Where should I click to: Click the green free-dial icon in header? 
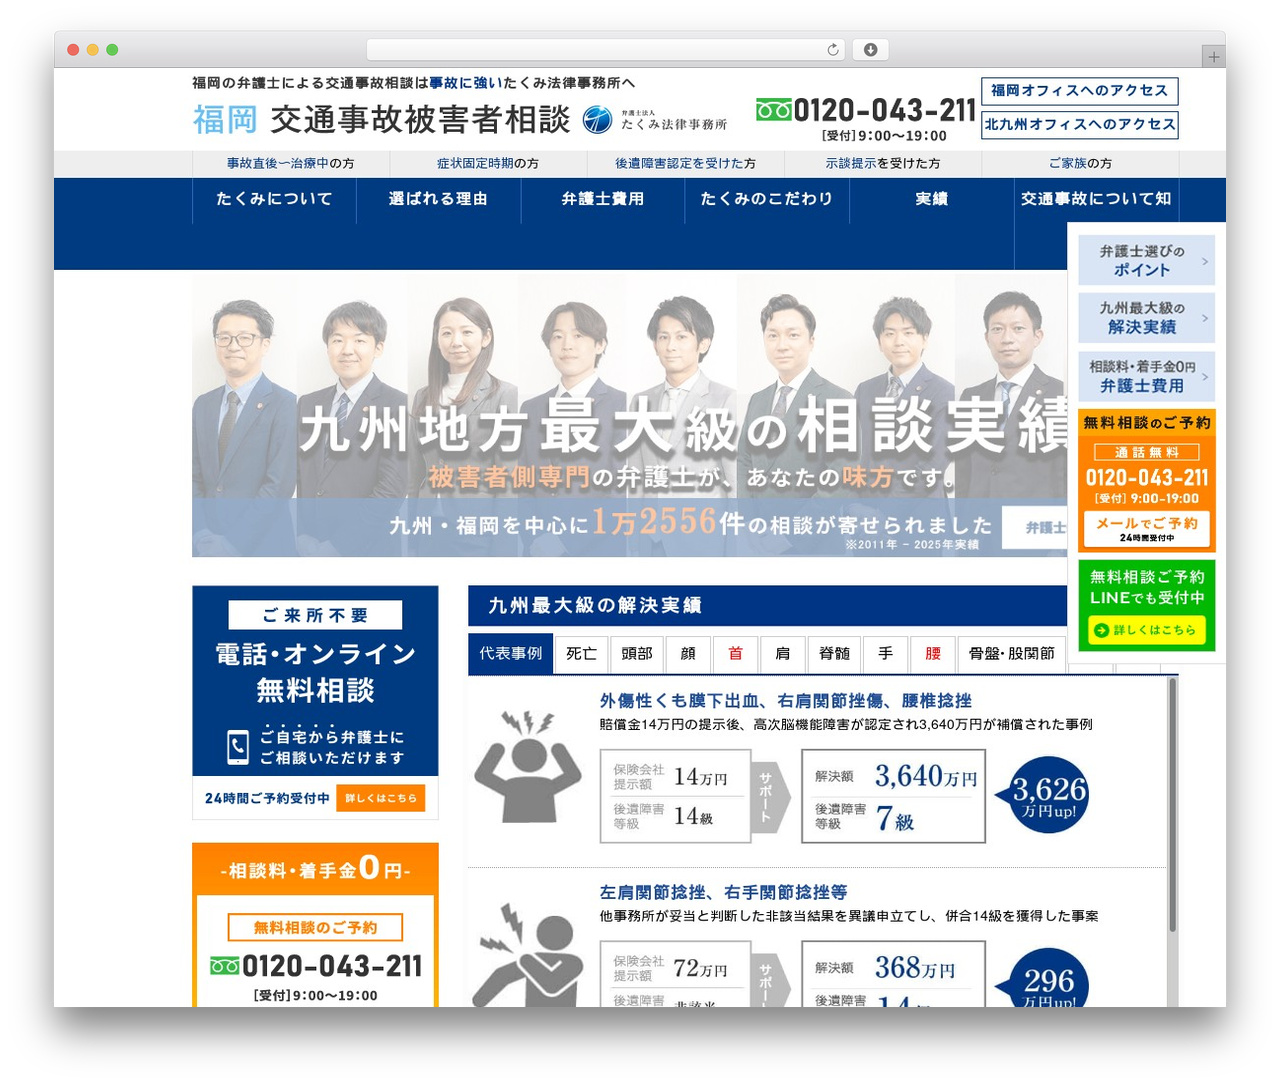pos(773,110)
